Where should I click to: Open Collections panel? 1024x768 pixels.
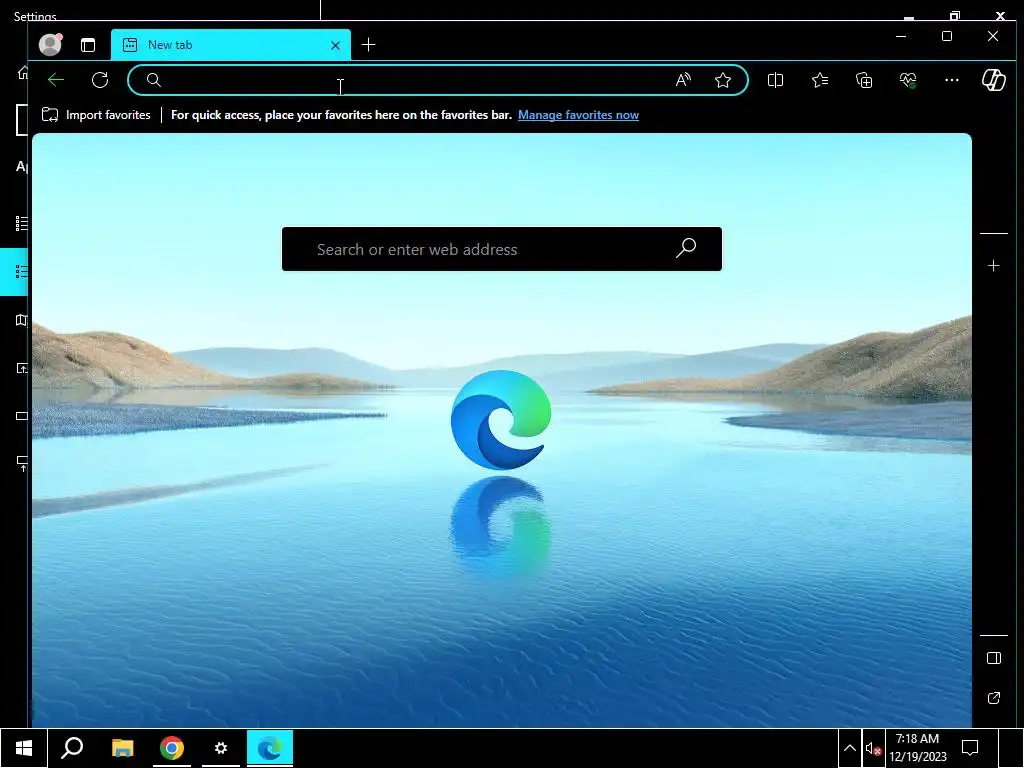coord(864,80)
